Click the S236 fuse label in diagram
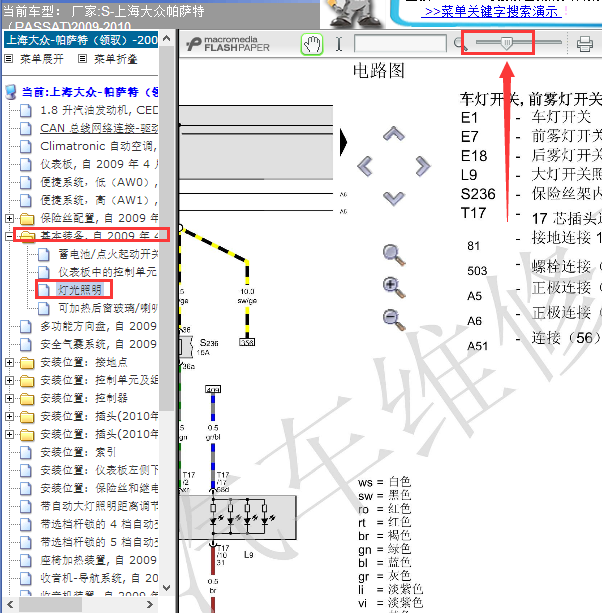The image size is (602, 613). pos(209,343)
